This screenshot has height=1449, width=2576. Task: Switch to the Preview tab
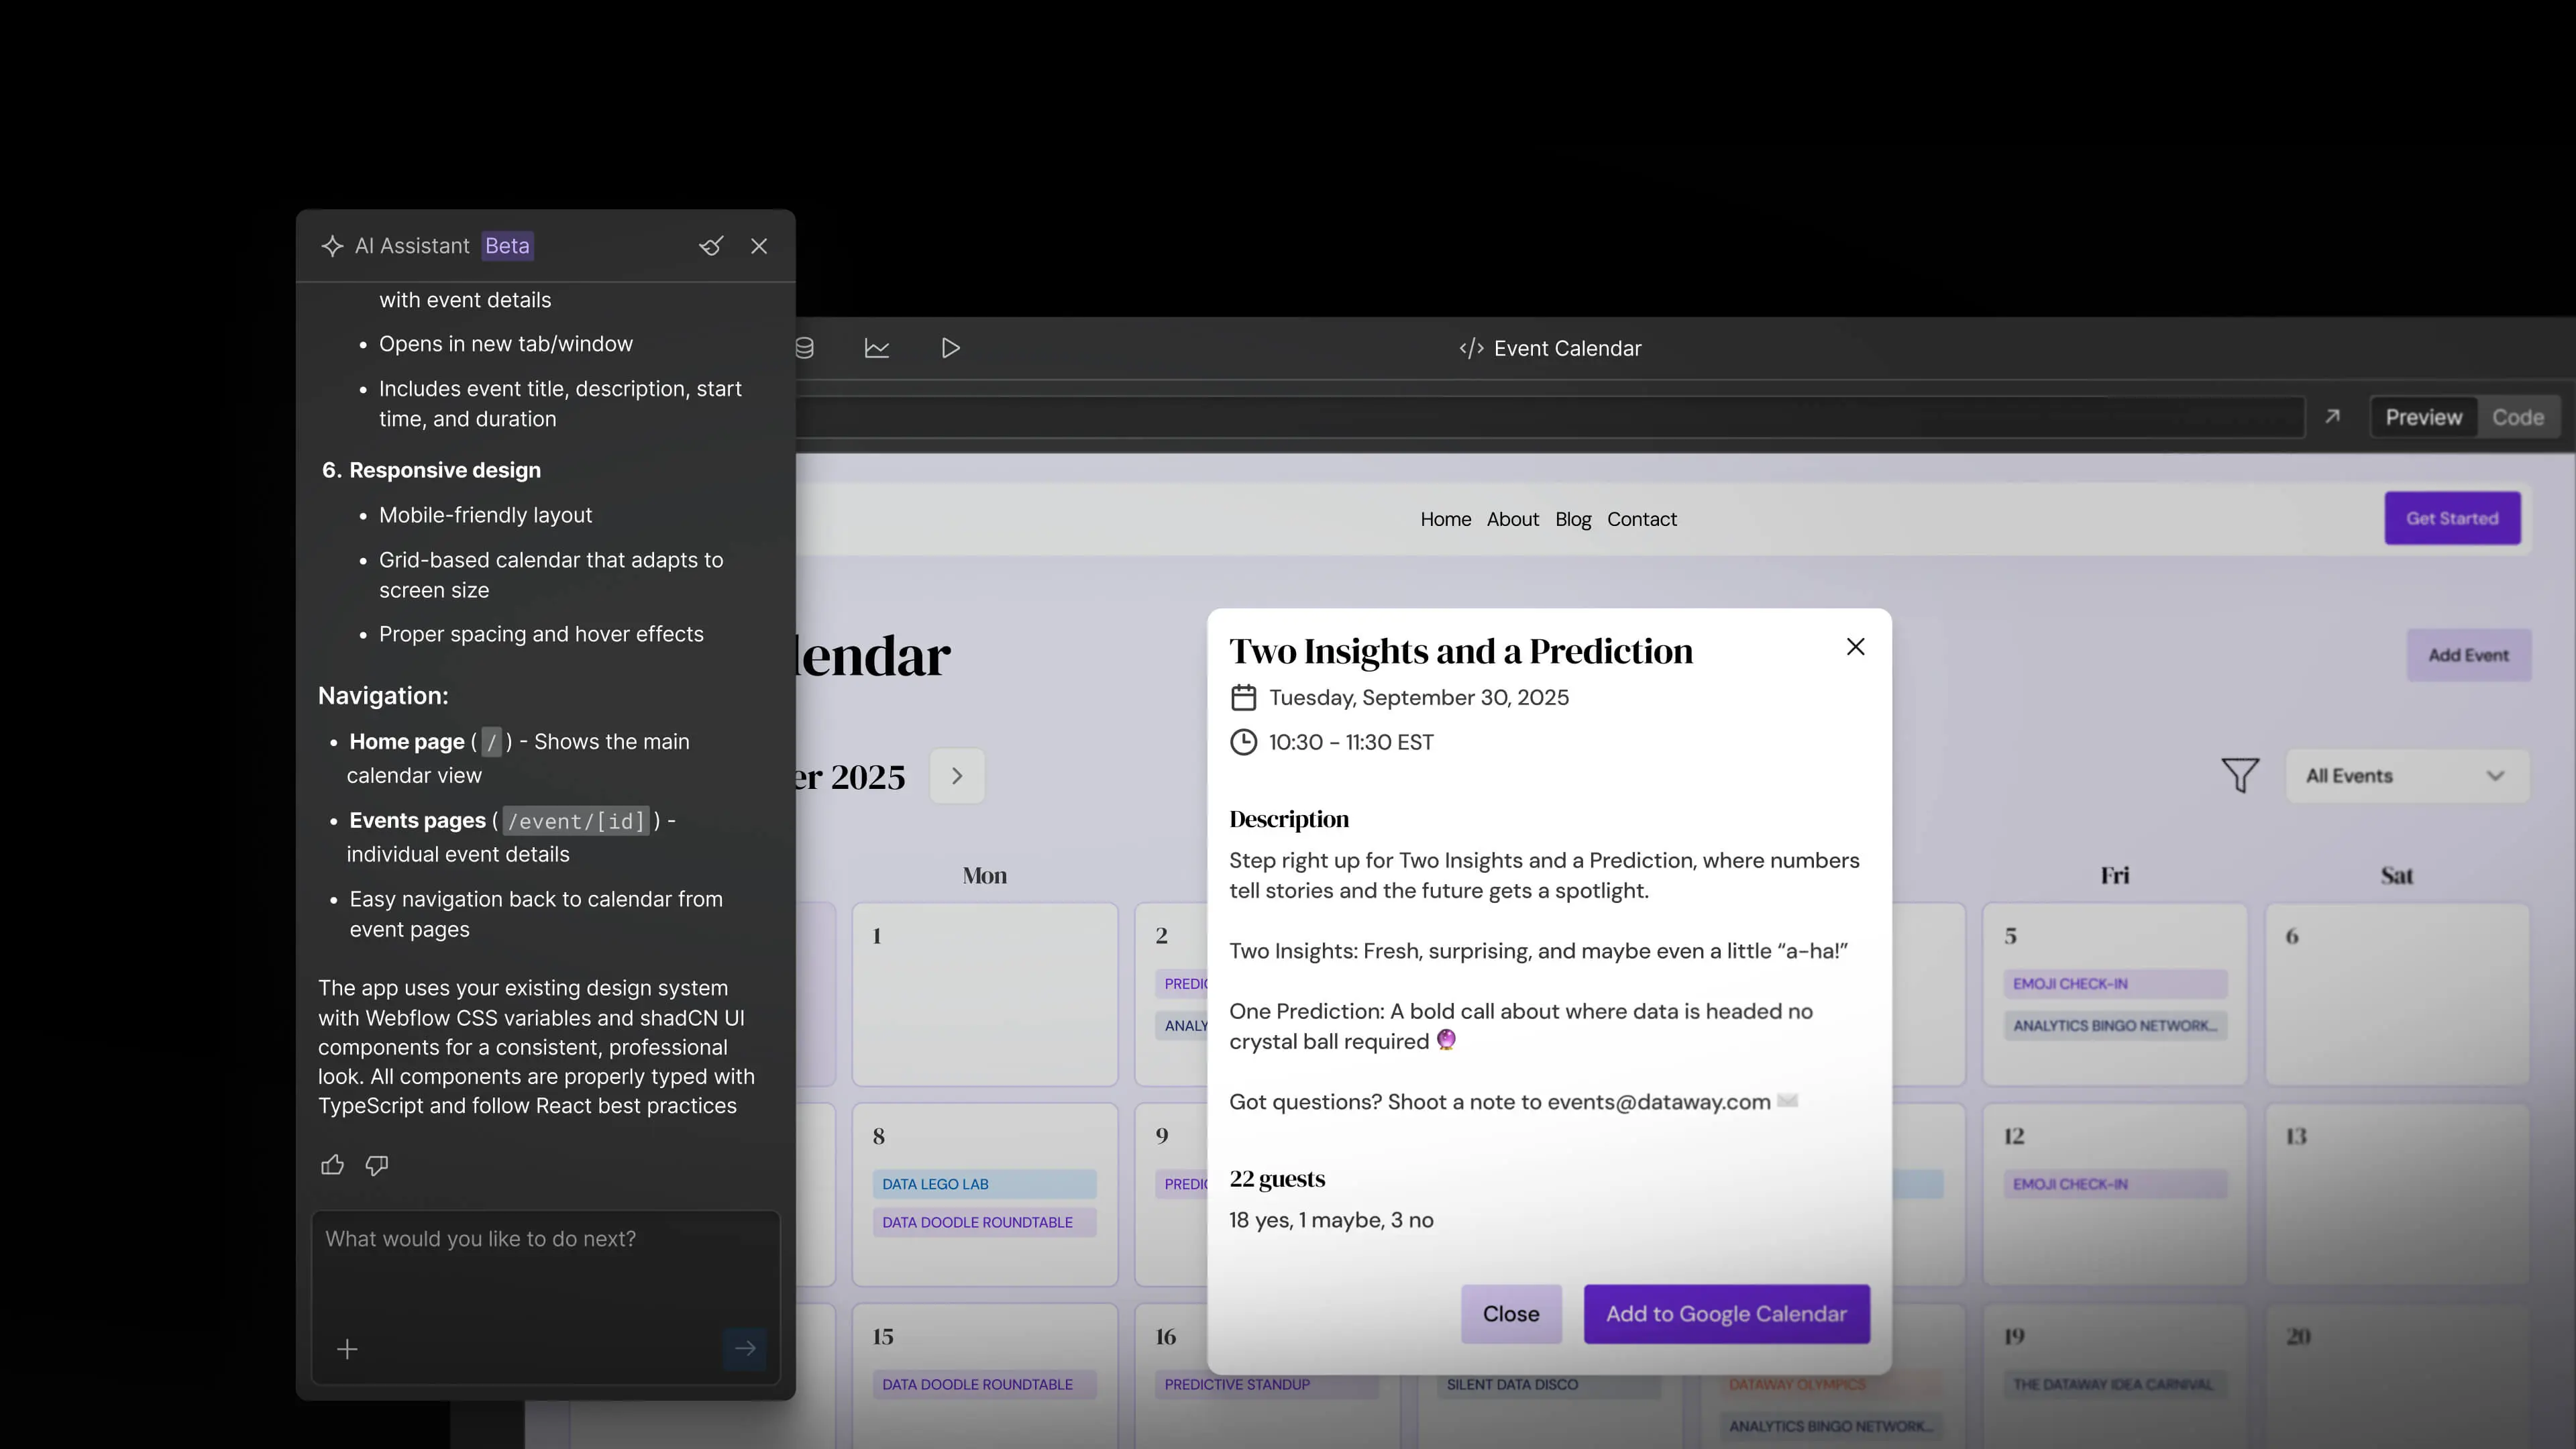pos(2423,417)
